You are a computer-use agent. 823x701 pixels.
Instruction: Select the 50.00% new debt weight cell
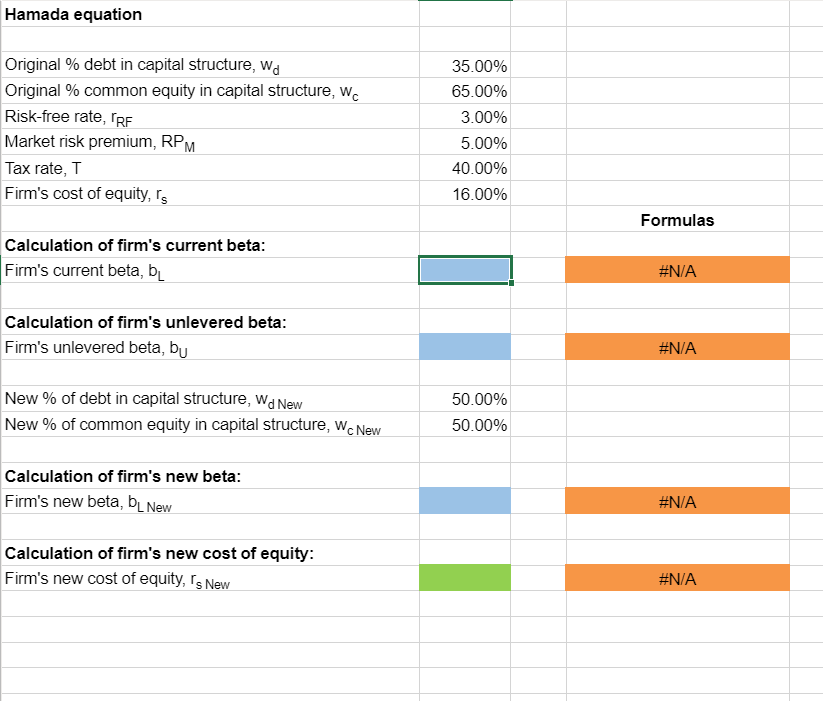[x=464, y=399]
